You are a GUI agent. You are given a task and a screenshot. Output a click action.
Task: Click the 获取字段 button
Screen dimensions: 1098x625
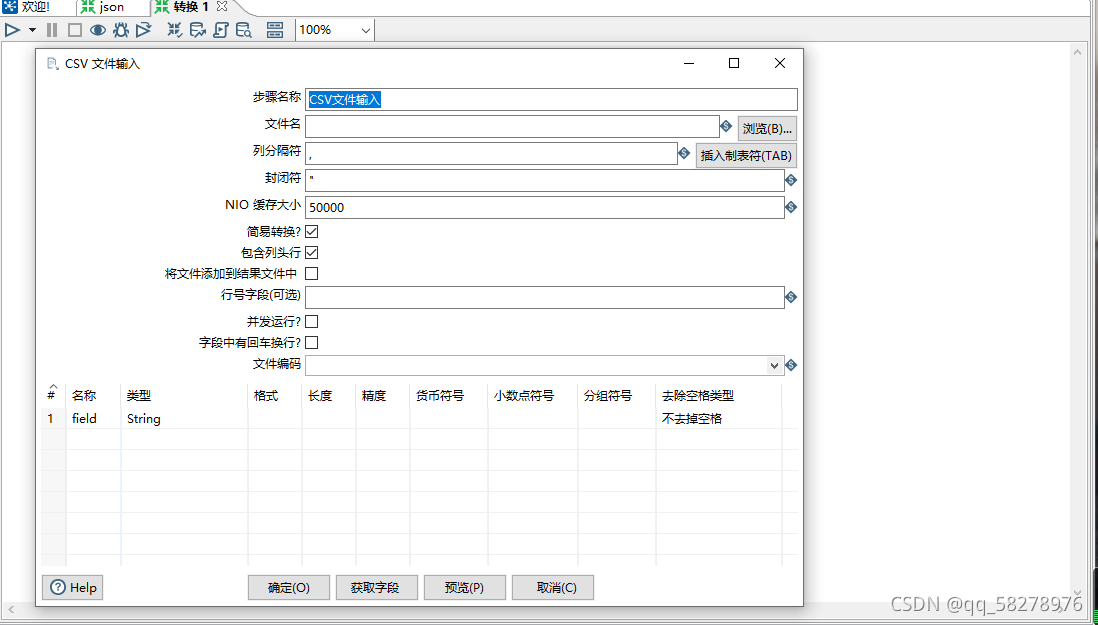point(377,587)
